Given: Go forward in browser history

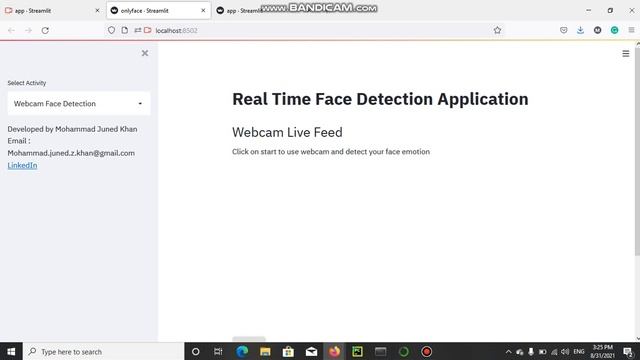Looking at the screenshot, I should pyautogui.click(x=28, y=30).
